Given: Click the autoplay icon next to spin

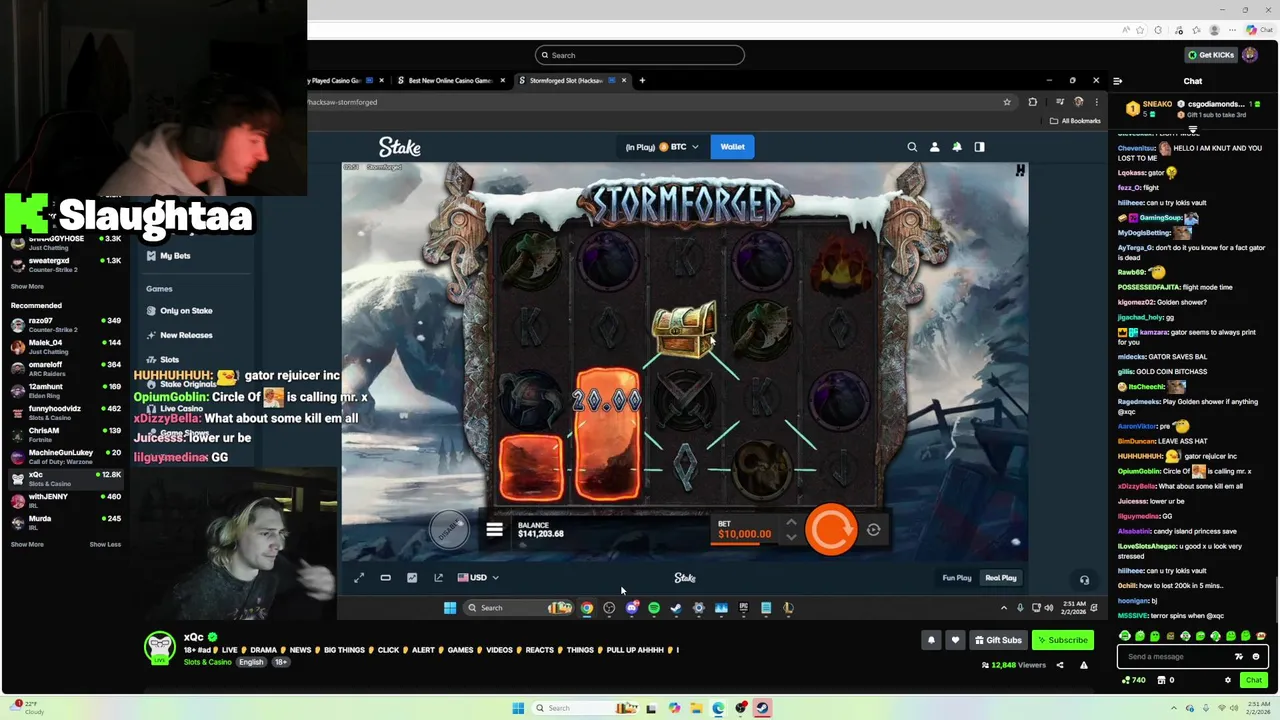Looking at the screenshot, I should 873,530.
